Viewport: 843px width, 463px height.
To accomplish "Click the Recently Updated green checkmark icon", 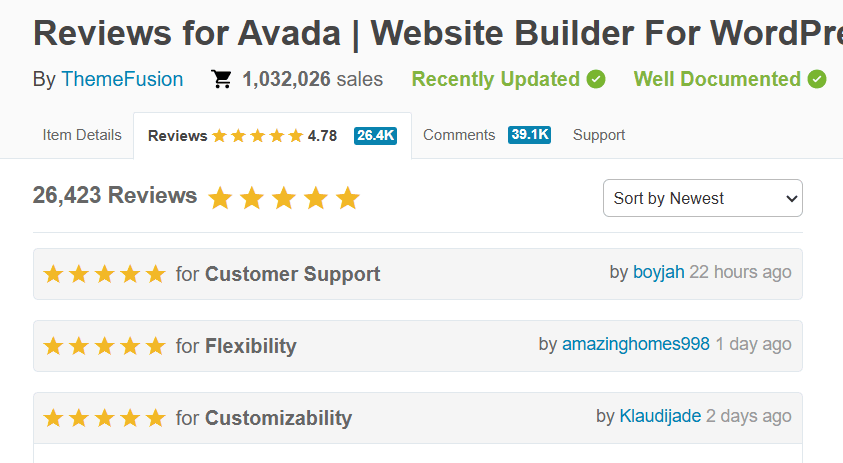I will tap(596, 79).
